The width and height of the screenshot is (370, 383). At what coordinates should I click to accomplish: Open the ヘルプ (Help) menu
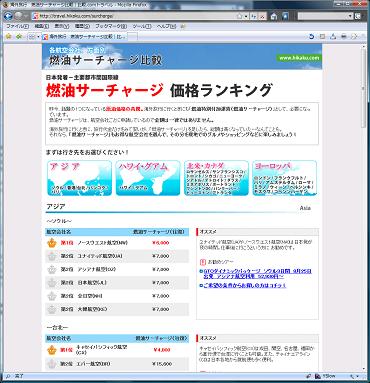(x=166, y=26)
